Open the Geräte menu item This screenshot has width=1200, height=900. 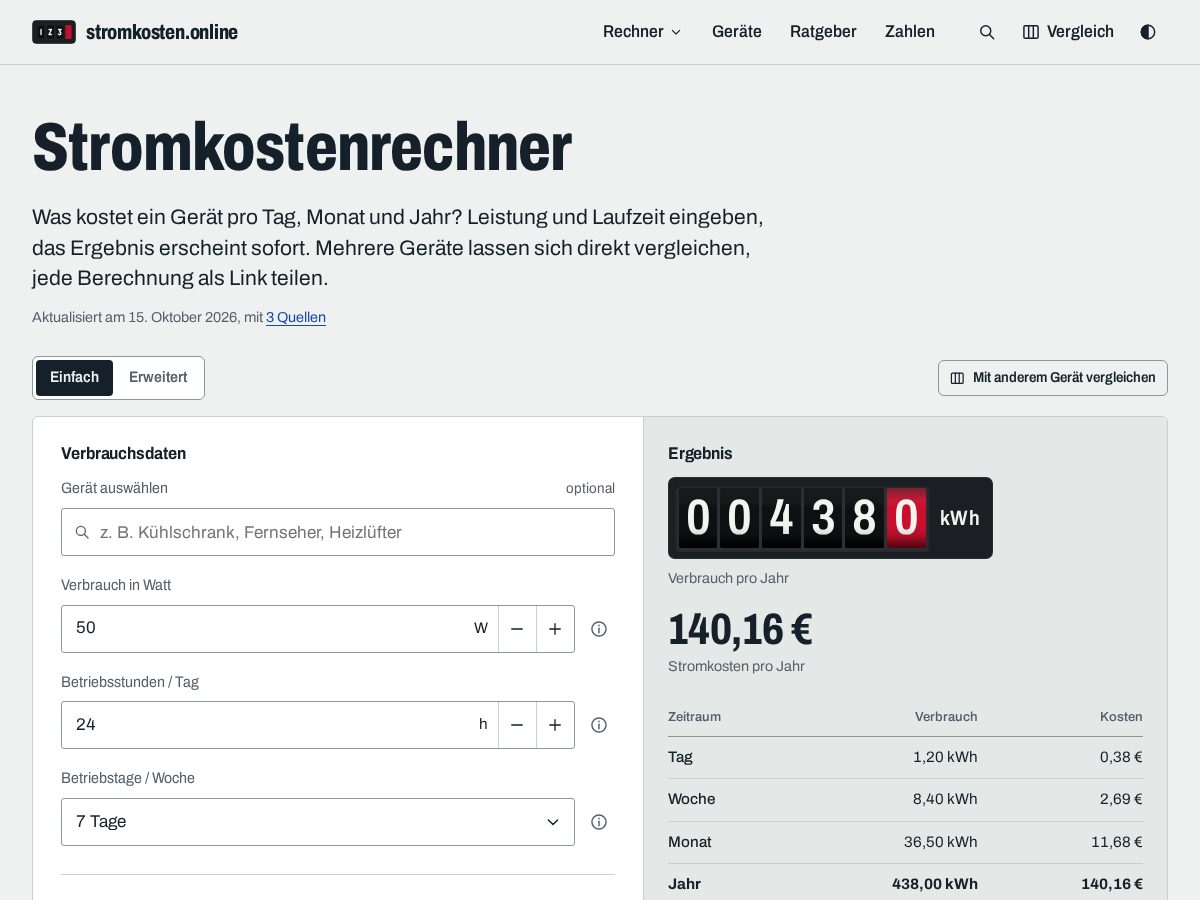pyautogui.click(x=737, y=32)
